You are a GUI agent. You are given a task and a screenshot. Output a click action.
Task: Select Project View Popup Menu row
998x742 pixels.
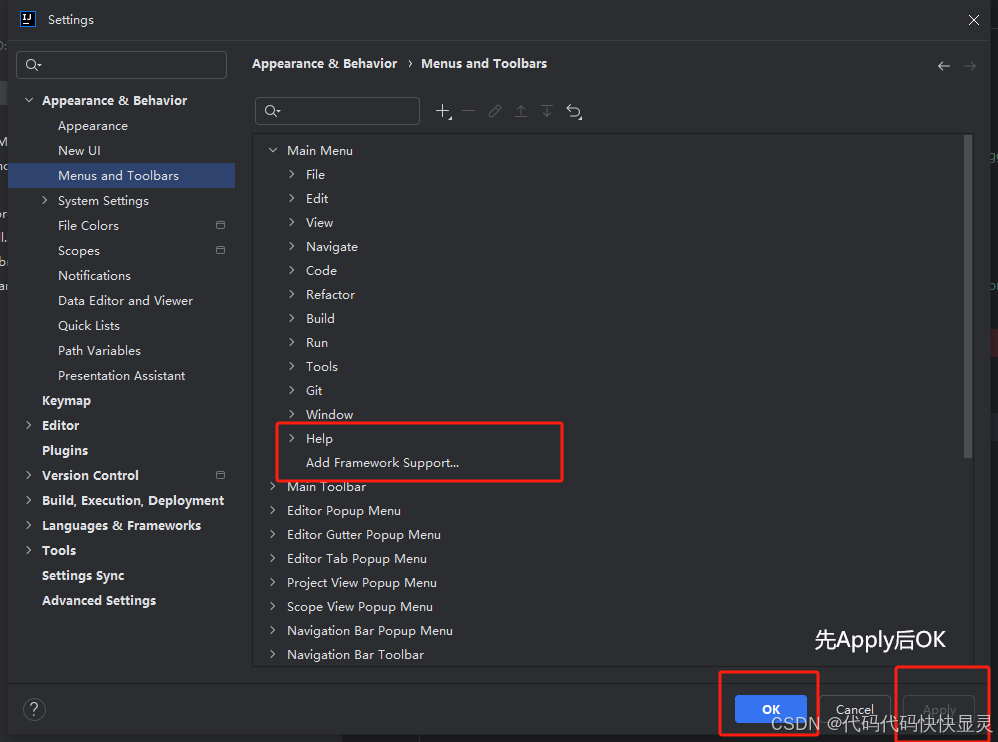362,583
